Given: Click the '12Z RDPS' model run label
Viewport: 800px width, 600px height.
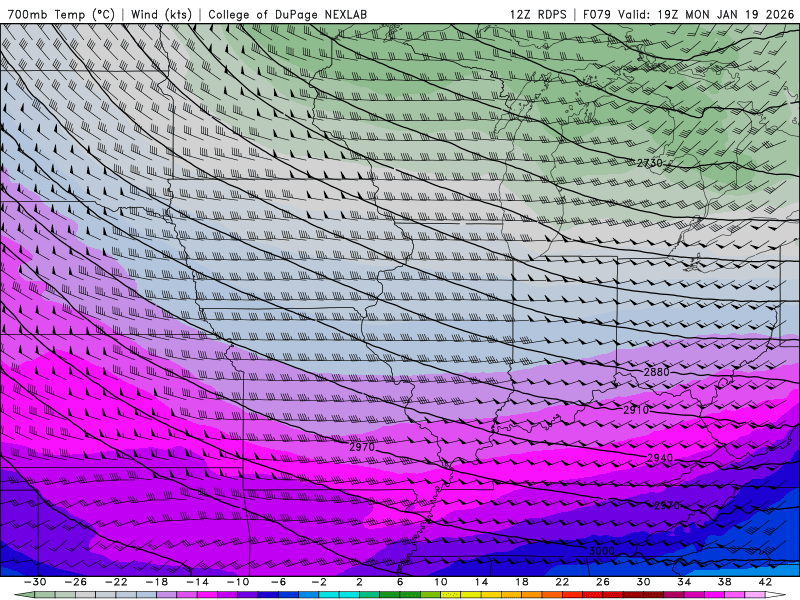Looking at the screenshot, I should (x=538, y=14).
